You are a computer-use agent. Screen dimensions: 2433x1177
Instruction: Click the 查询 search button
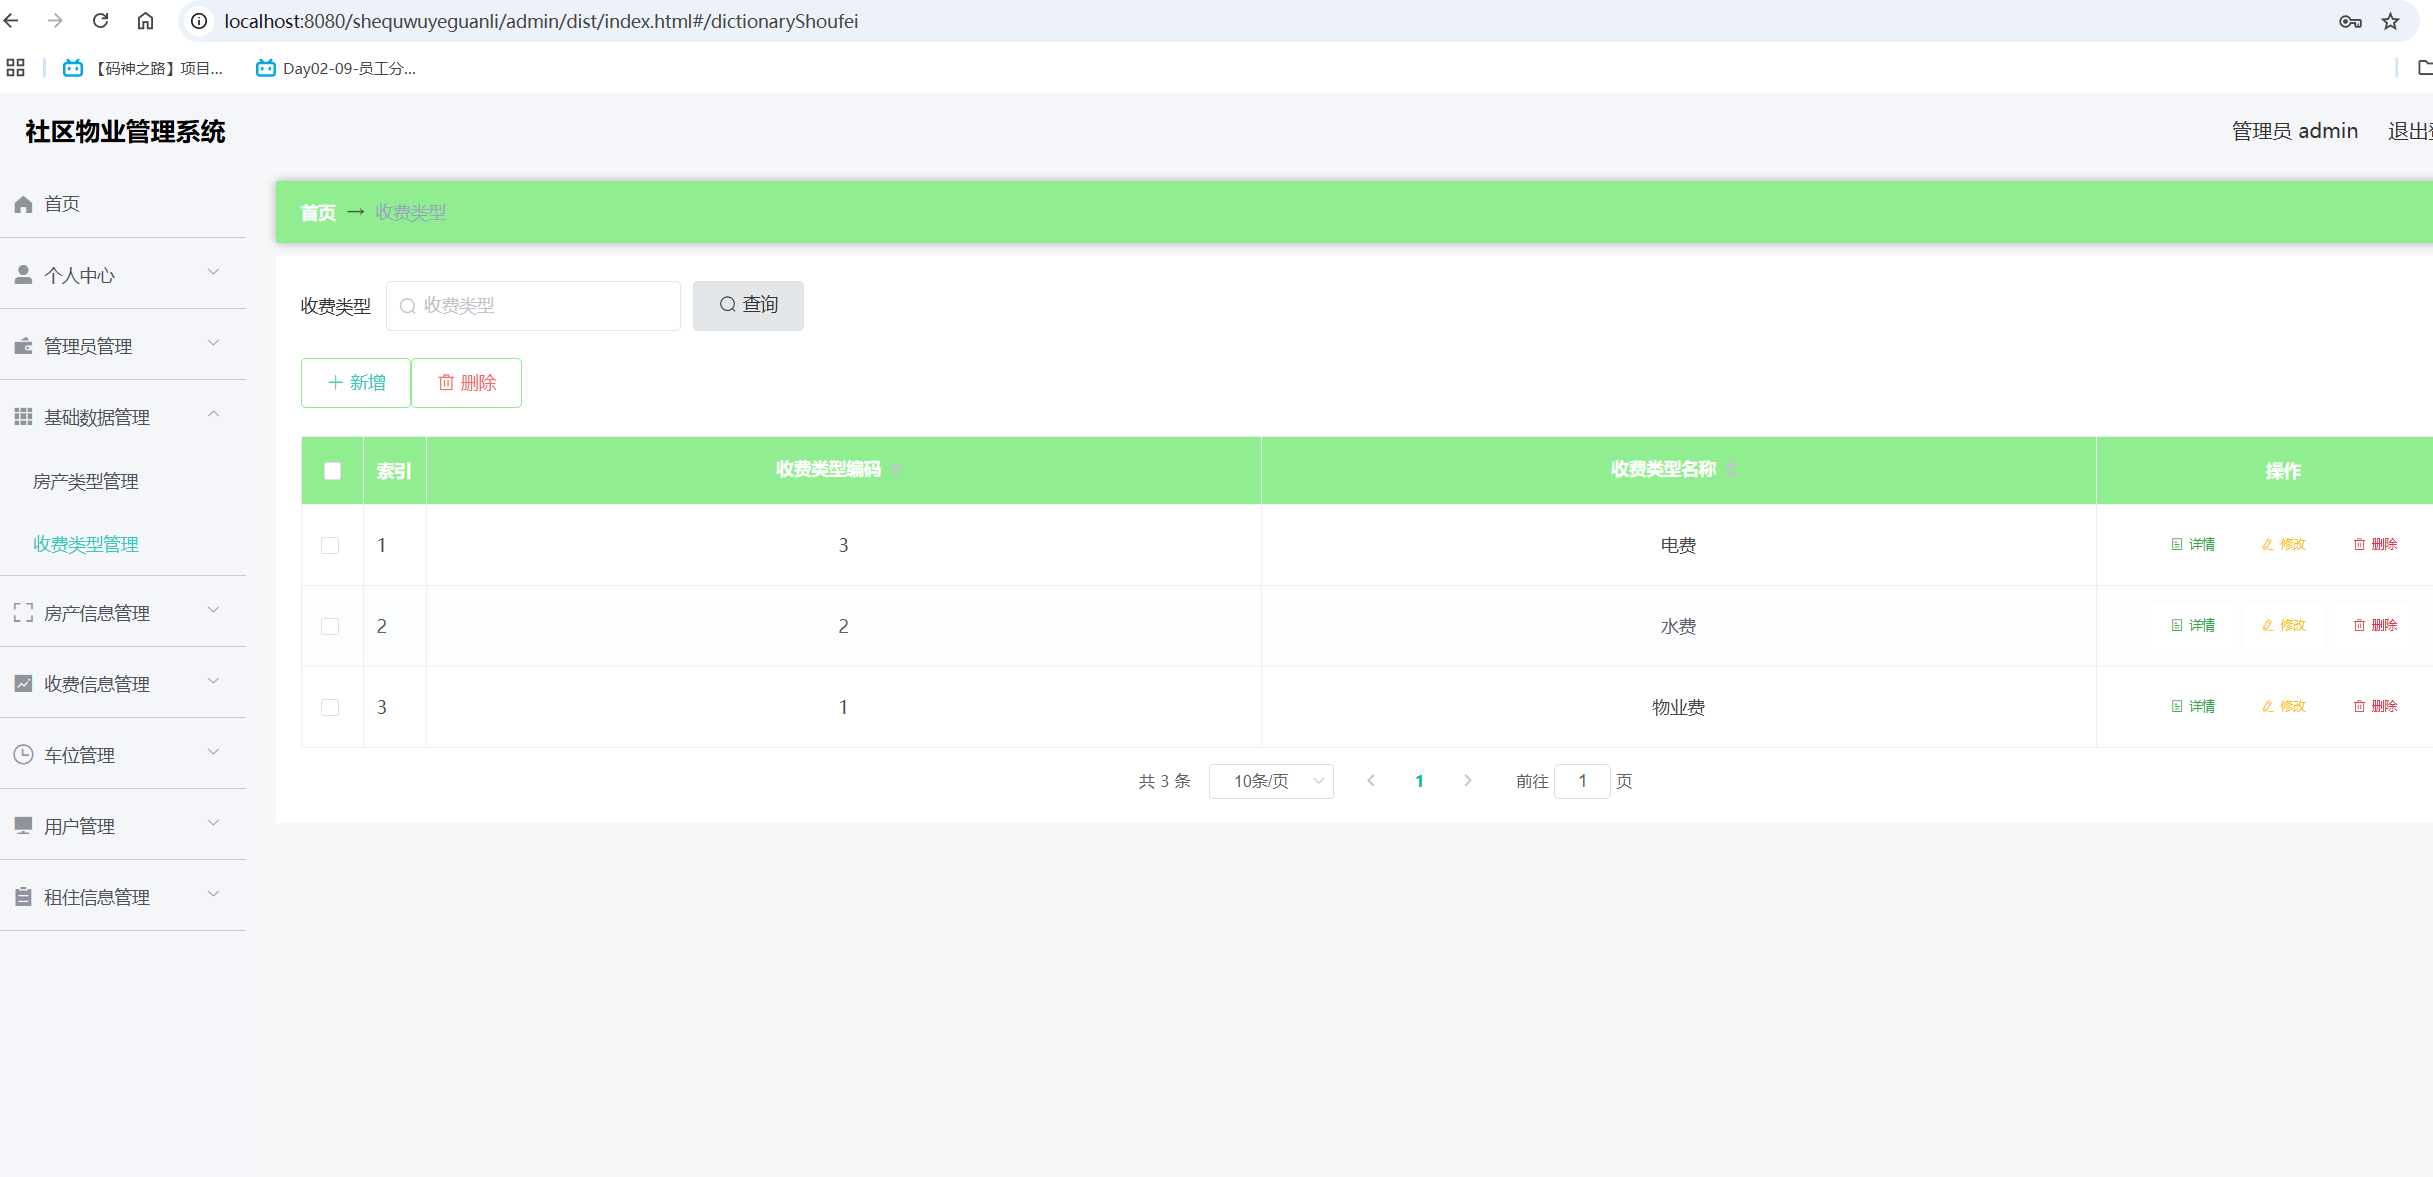(748, 305)
